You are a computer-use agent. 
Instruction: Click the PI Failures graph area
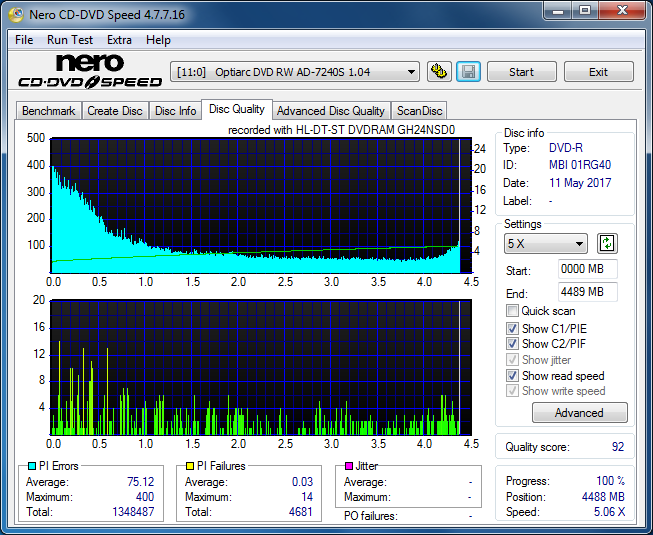click(261, 367)
